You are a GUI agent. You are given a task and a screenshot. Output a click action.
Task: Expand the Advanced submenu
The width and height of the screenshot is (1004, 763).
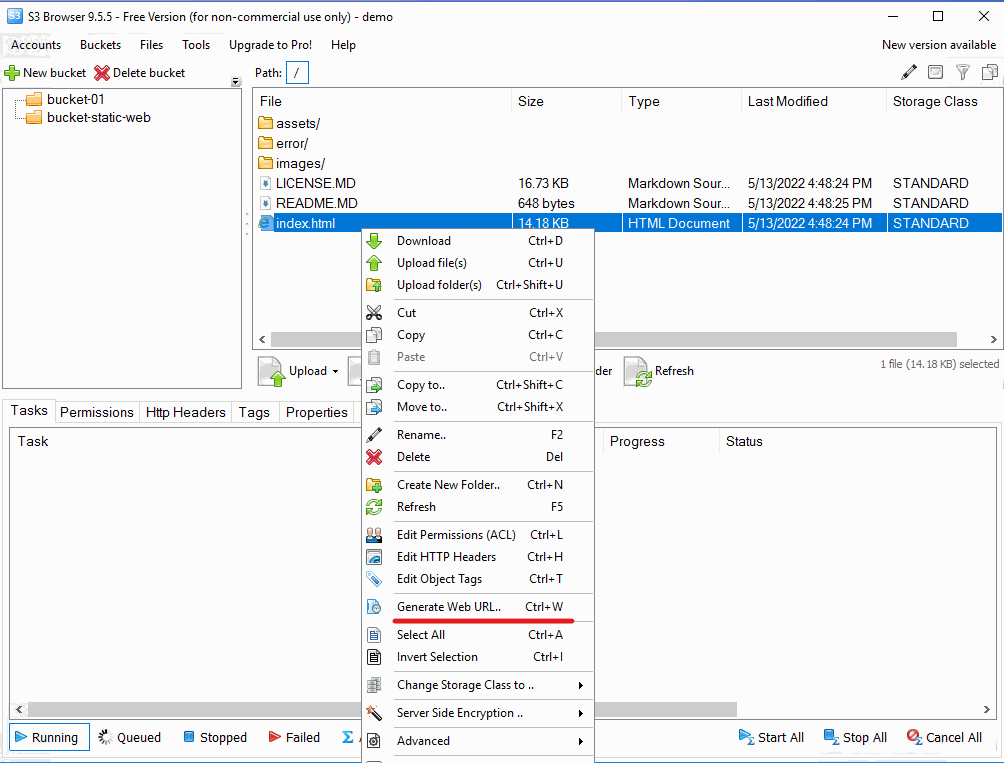click(x=581, y=741)
